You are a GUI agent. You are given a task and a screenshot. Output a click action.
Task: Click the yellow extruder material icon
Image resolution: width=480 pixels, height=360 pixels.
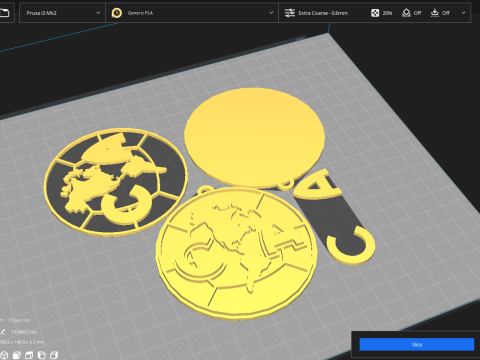[117, 13]
